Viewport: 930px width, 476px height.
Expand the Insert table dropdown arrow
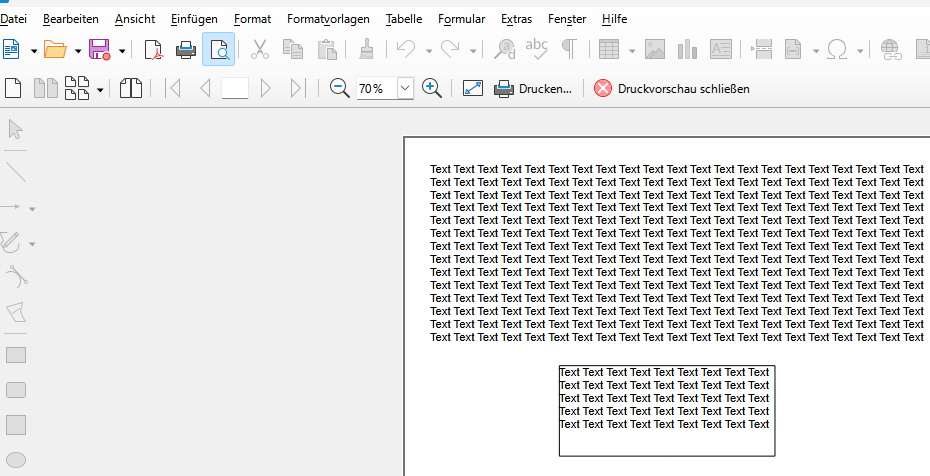632,51
